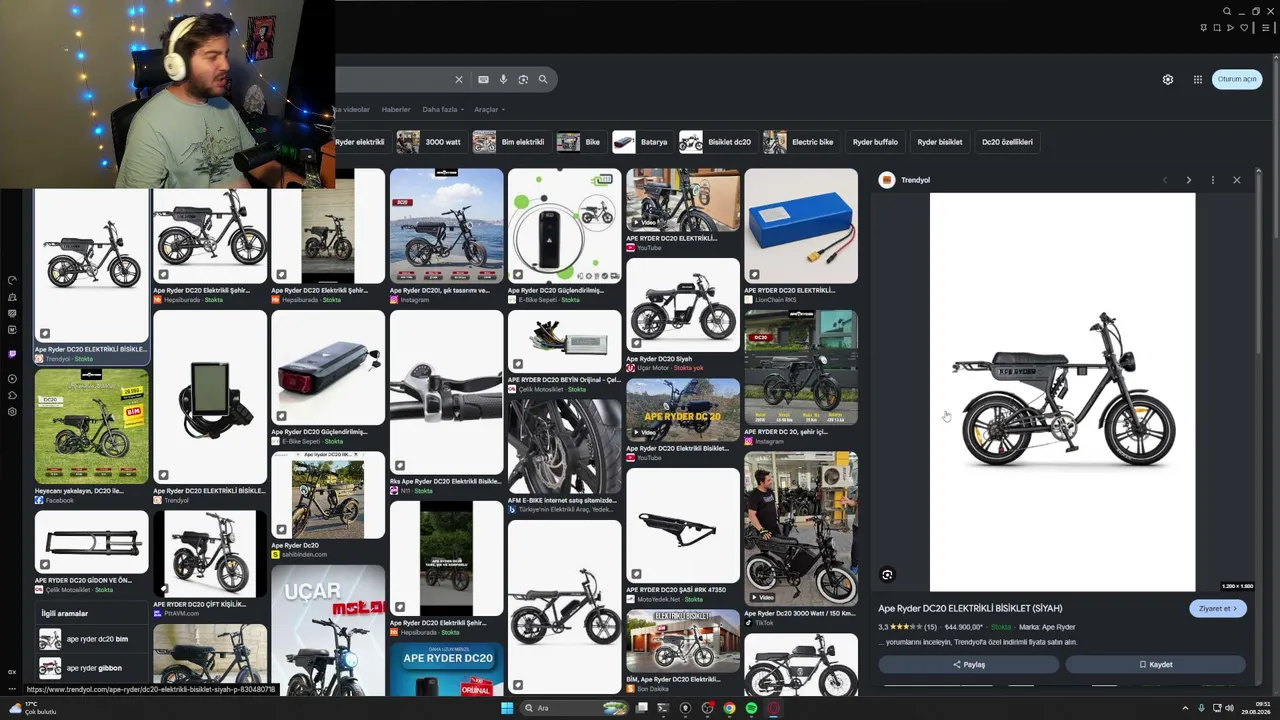
Task: Search inside image with the Lens icon
Action: pyautogui.click(x=887, y=574)
